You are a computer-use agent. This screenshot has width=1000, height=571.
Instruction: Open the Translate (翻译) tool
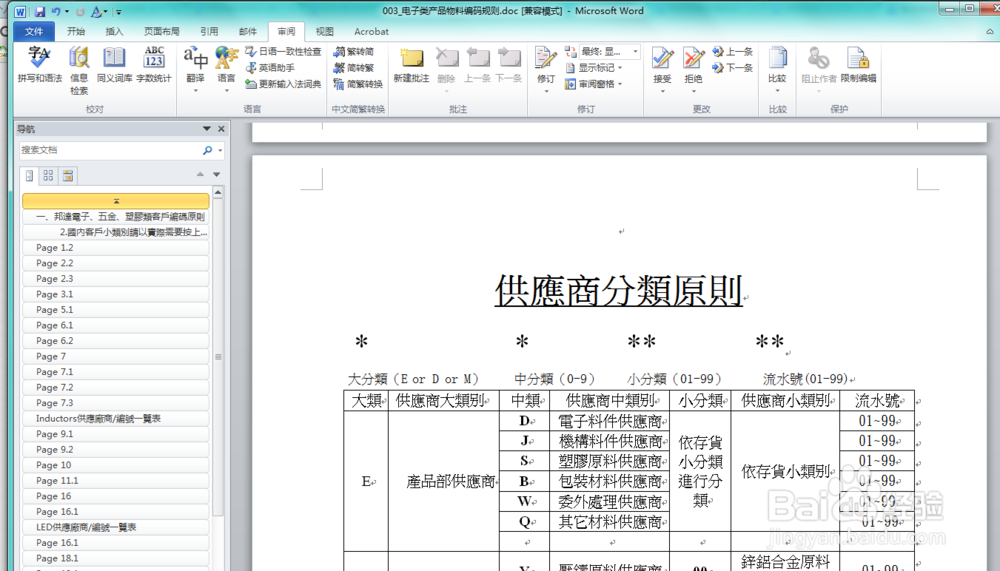195,69
